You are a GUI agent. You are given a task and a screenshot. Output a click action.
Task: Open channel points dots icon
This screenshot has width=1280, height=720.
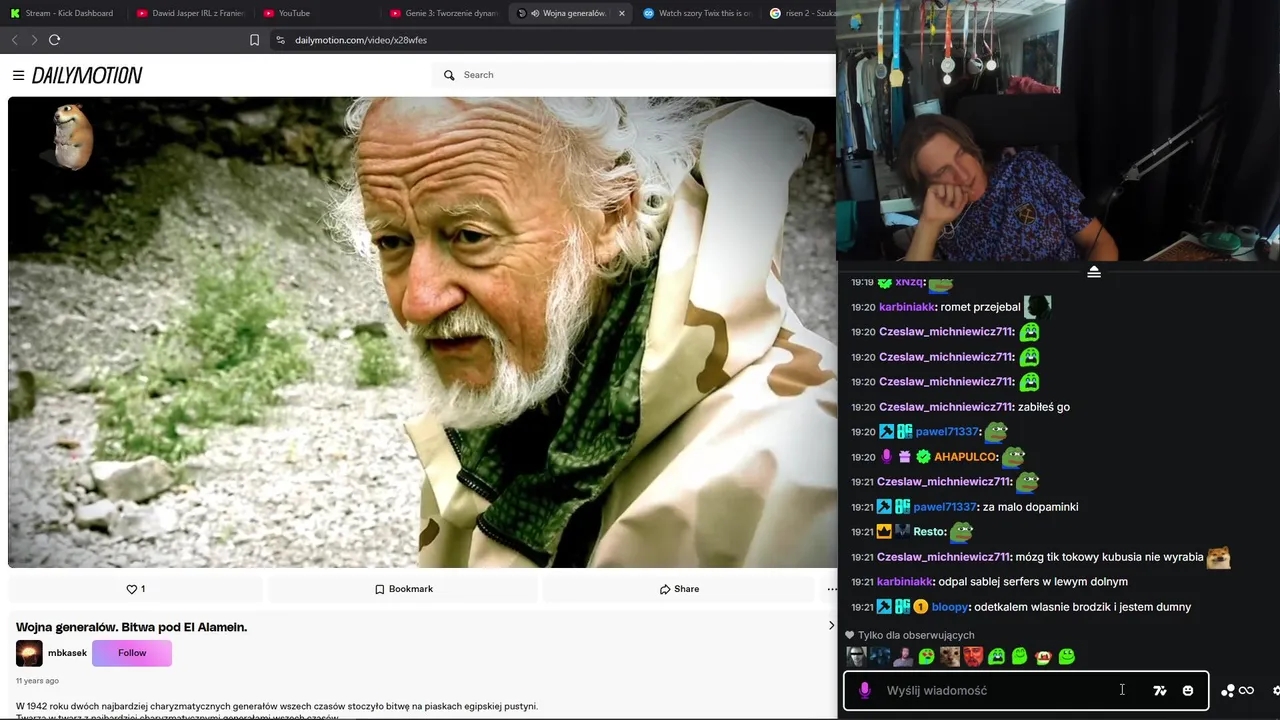[x=1227, y=690]
